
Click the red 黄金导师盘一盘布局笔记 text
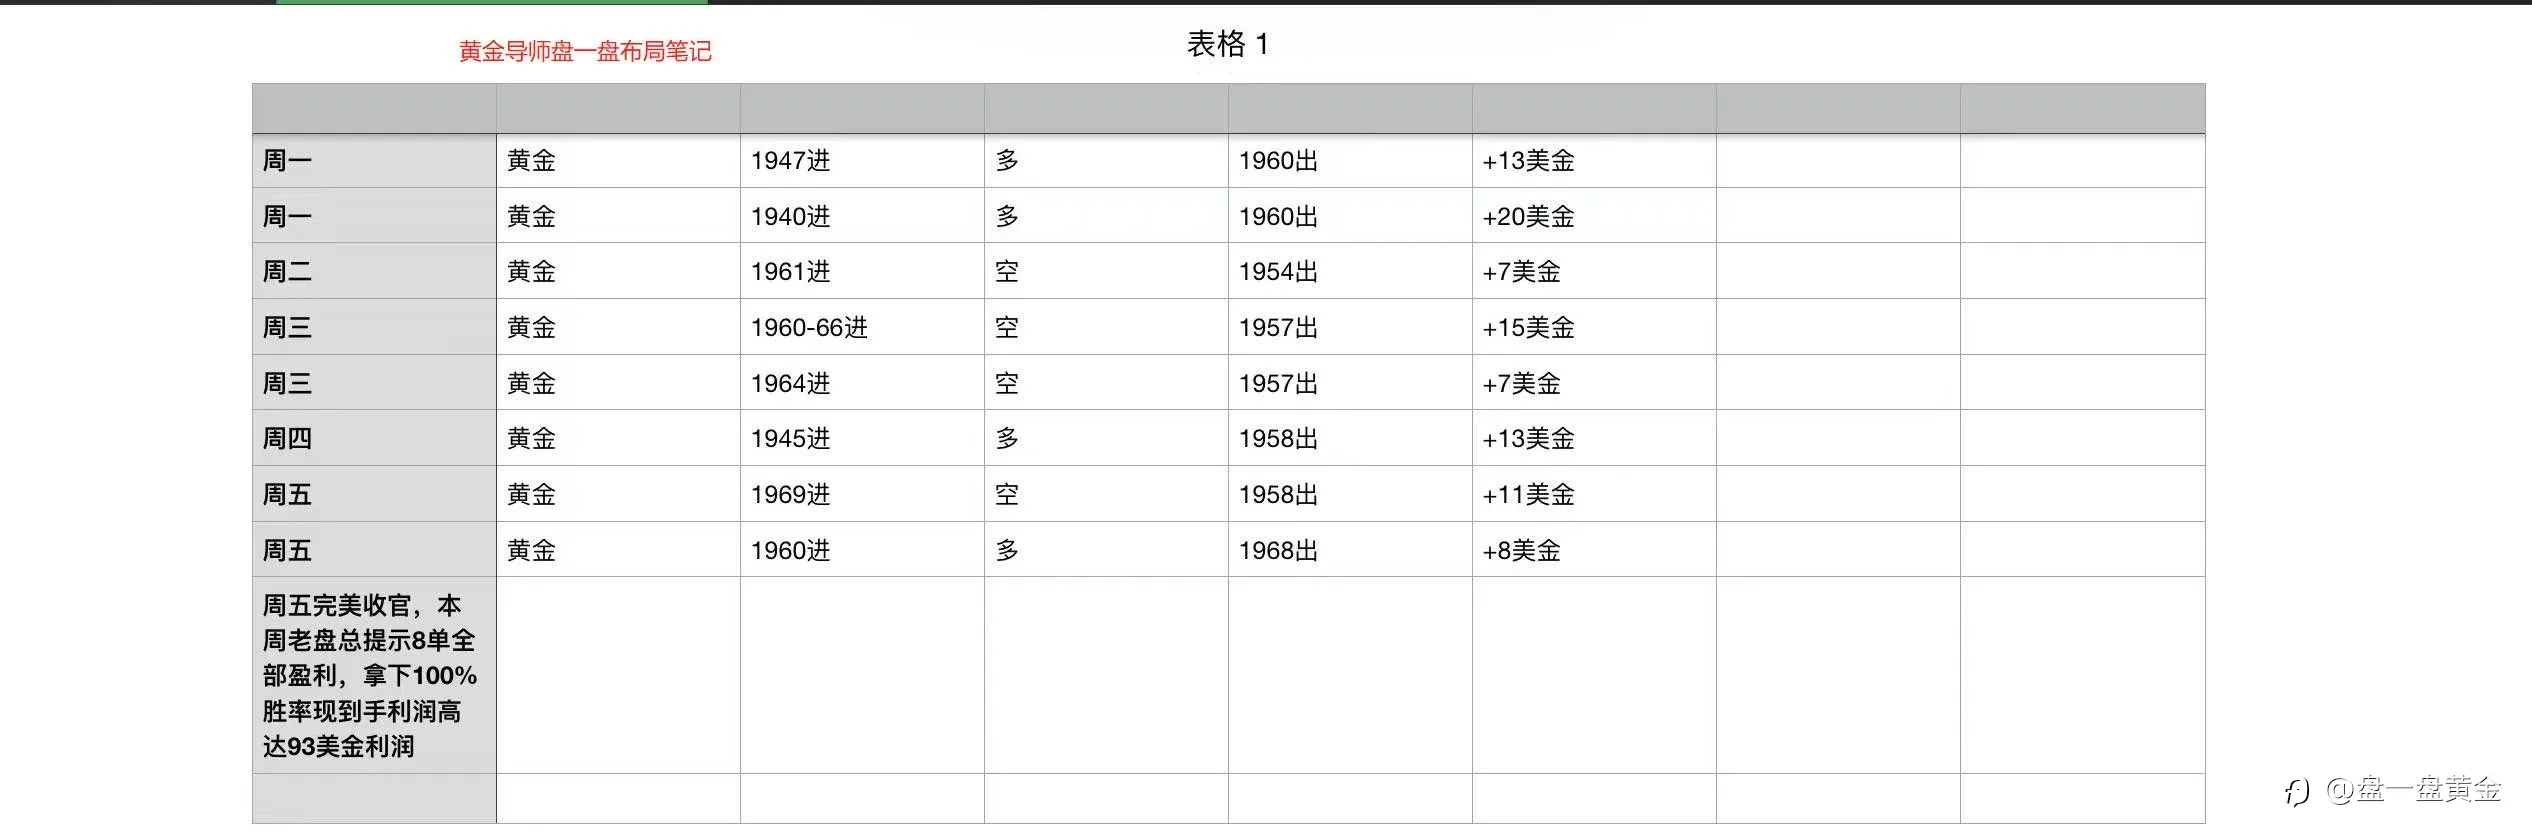[585, 52]
